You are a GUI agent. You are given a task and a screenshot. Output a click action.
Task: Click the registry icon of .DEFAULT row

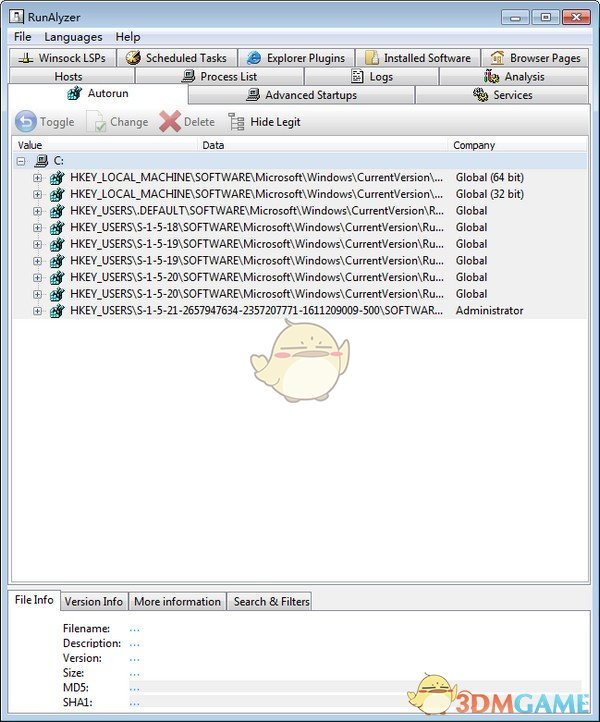[x=57, y=211]
